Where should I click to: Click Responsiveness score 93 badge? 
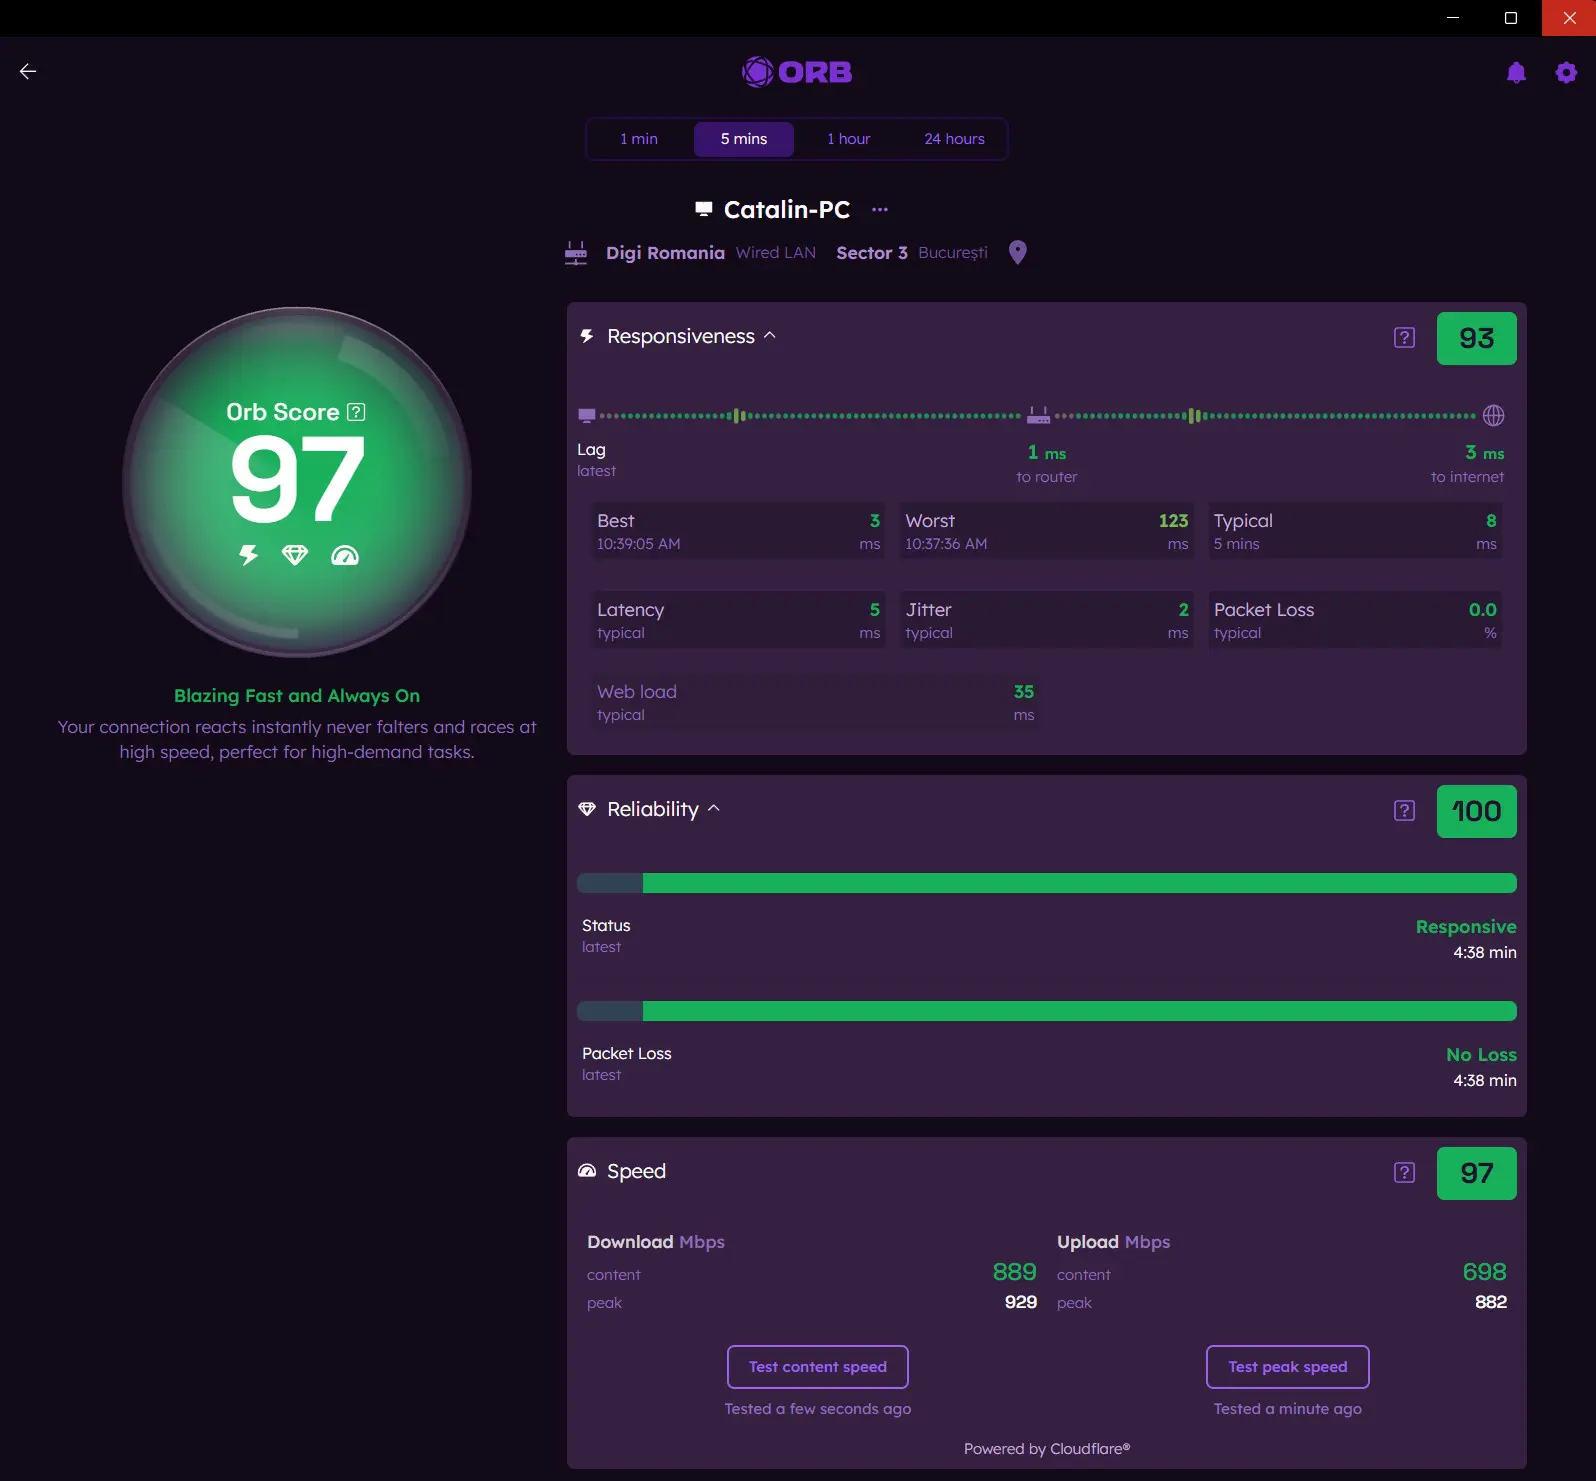point(1476,339)
